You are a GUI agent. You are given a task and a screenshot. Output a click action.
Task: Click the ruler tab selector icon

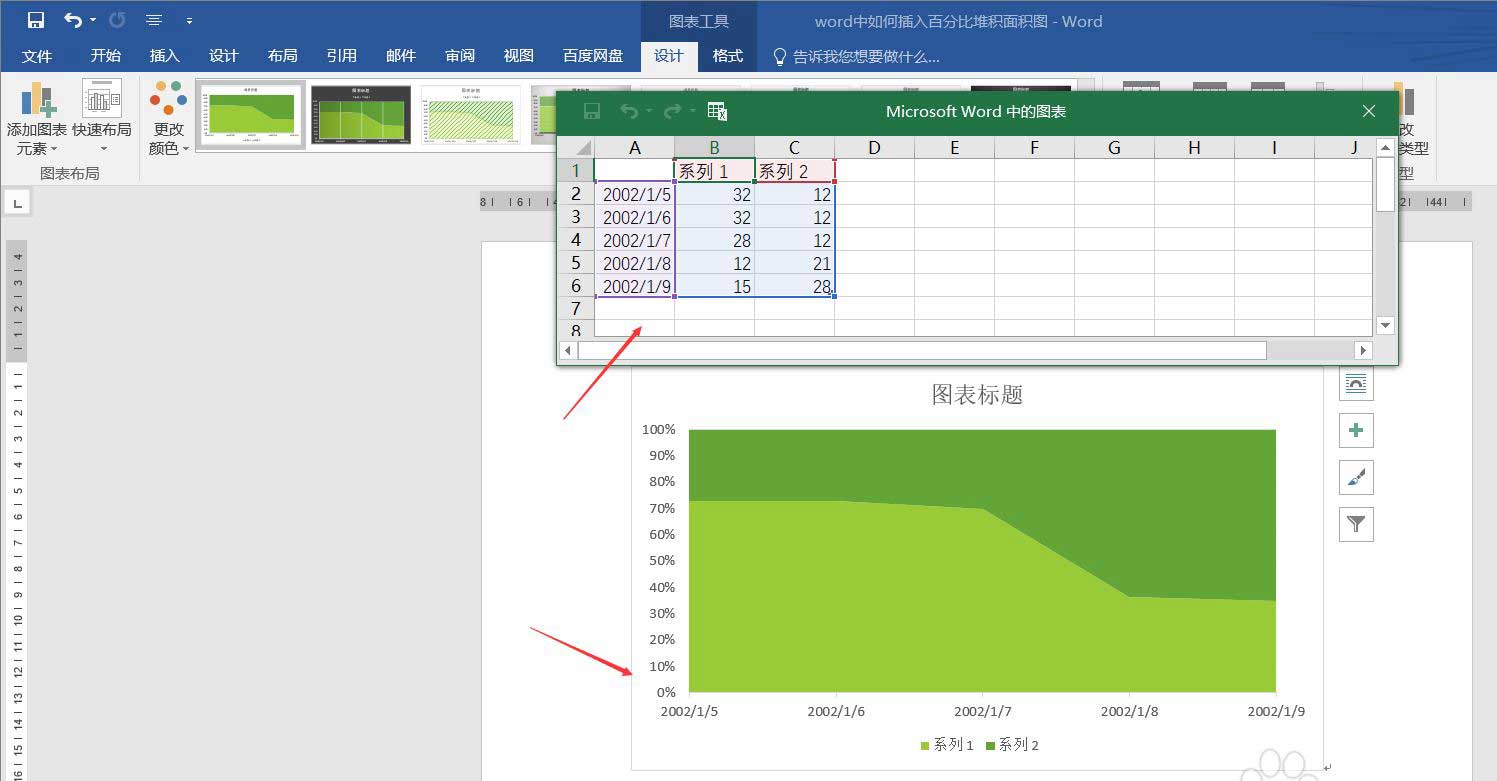click(x=17, y=203)
